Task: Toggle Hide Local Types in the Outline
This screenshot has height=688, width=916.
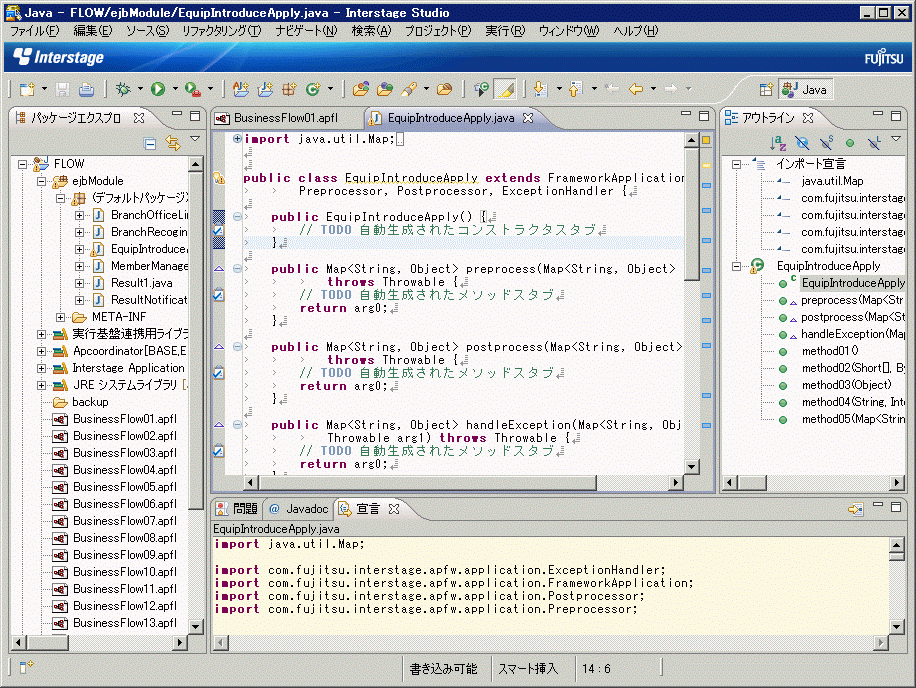Action: point(874,143)
